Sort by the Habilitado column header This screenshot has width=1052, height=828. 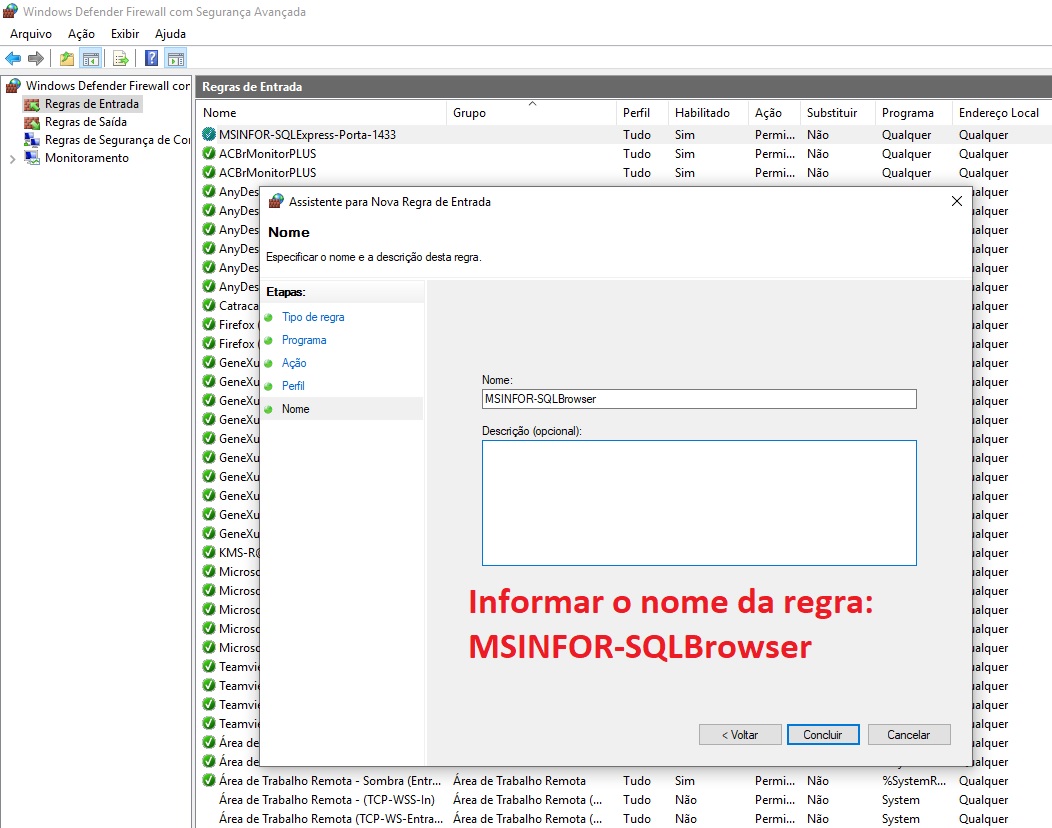pyautogui.click(x=708, y=113)
